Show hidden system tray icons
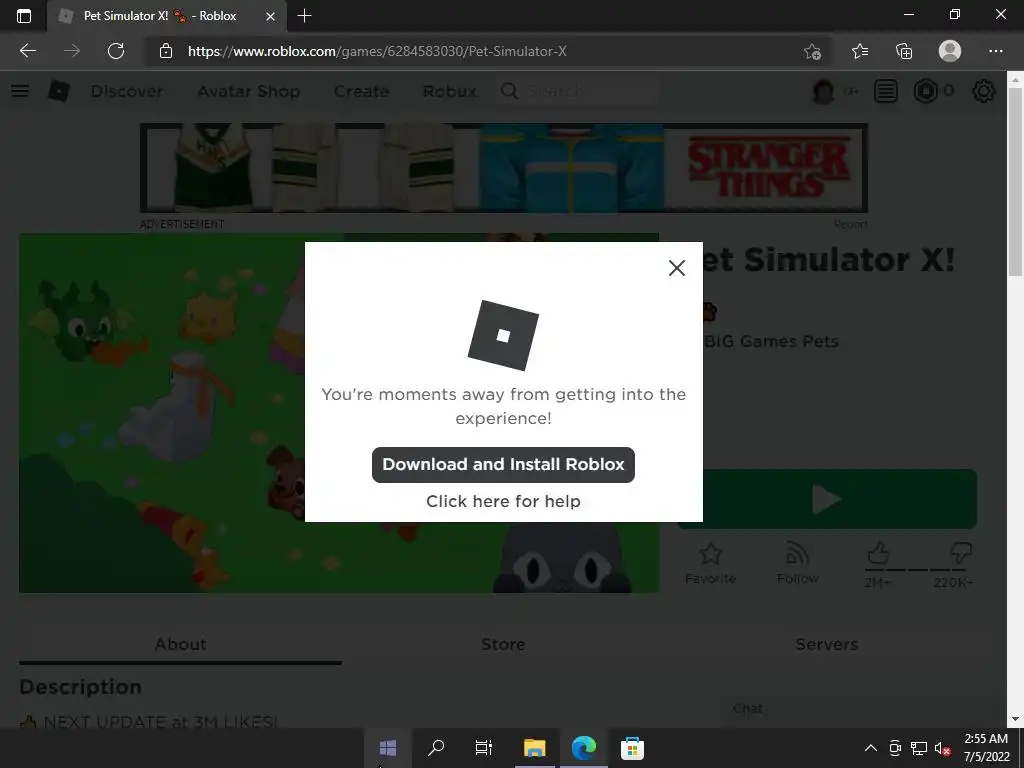1024x768 pixels. pyautogui.click(x=871, y=748)
